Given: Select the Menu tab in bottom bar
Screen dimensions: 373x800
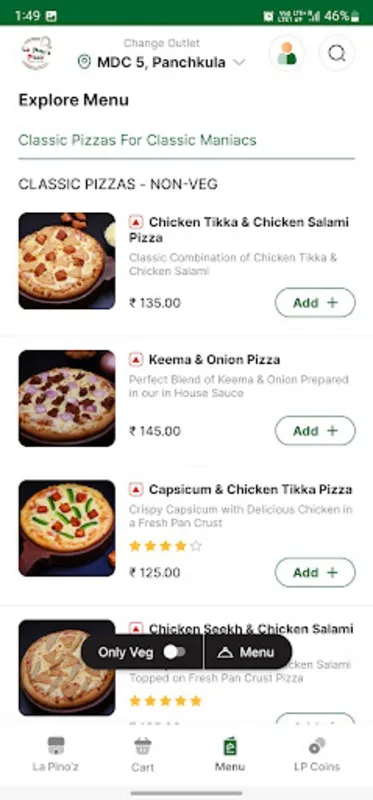Looking at the screenshot, I should 230,754.
